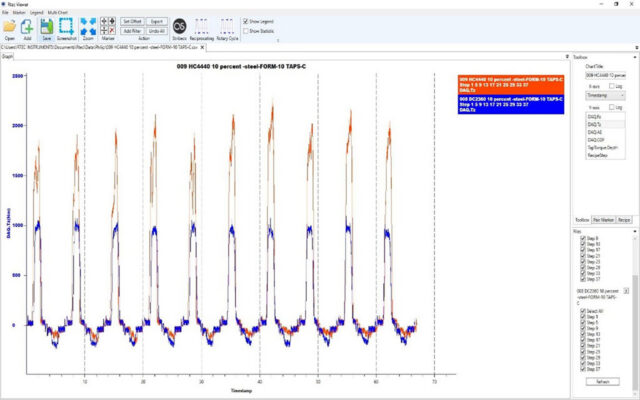The height and width of the screenshot is (400, 640).
Task: Click the Export button
Action: (157, 21)
